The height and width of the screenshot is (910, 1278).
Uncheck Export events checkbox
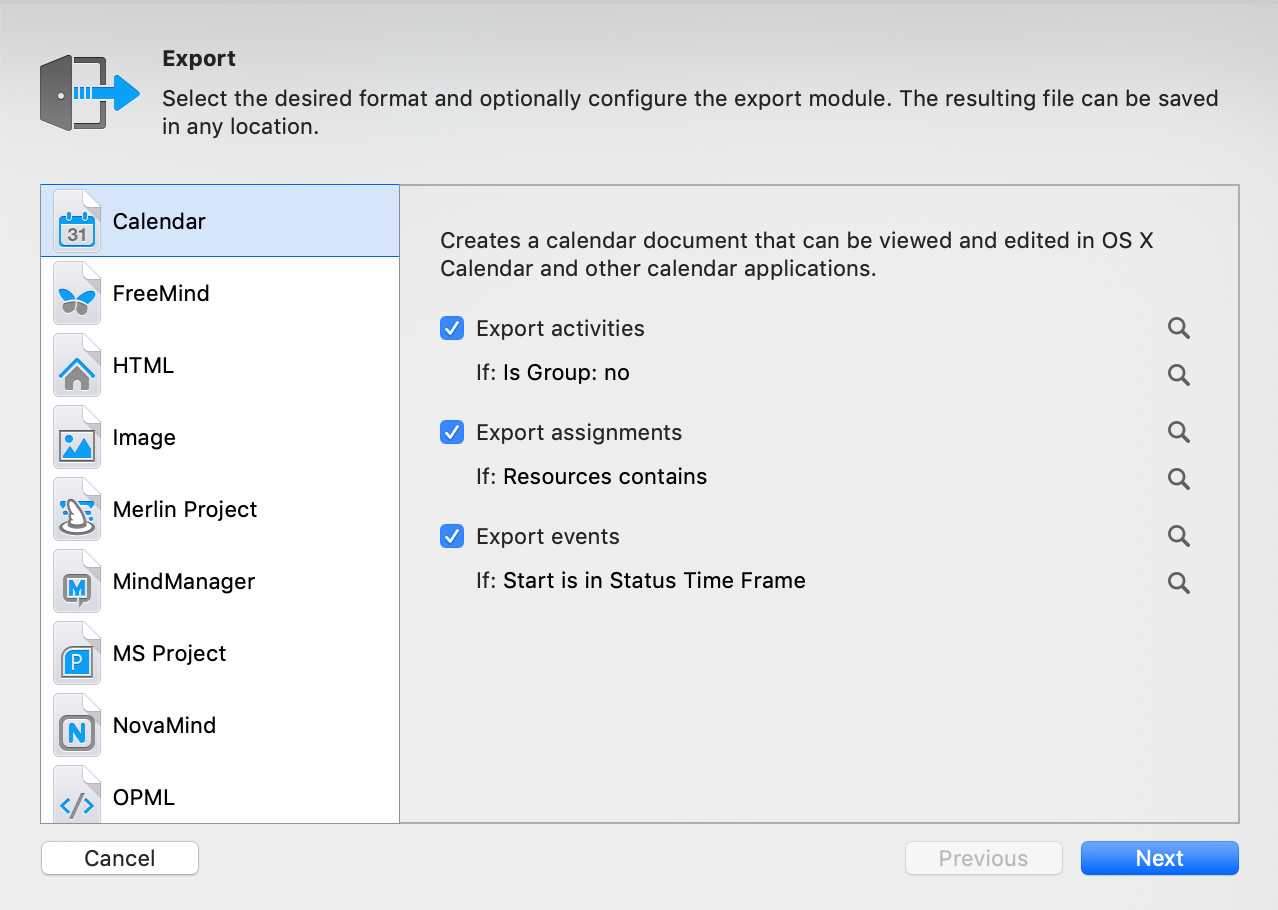[452, 536]
